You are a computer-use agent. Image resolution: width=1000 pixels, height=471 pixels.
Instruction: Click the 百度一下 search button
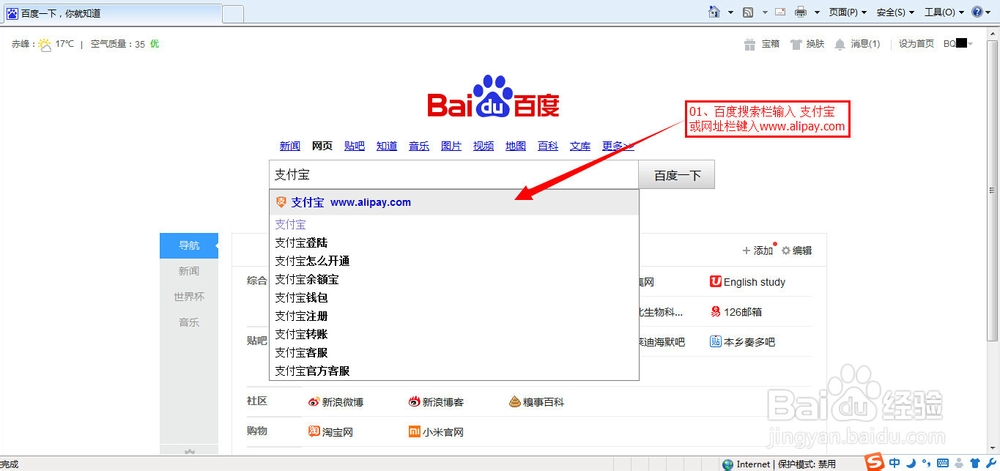(677, 175)
